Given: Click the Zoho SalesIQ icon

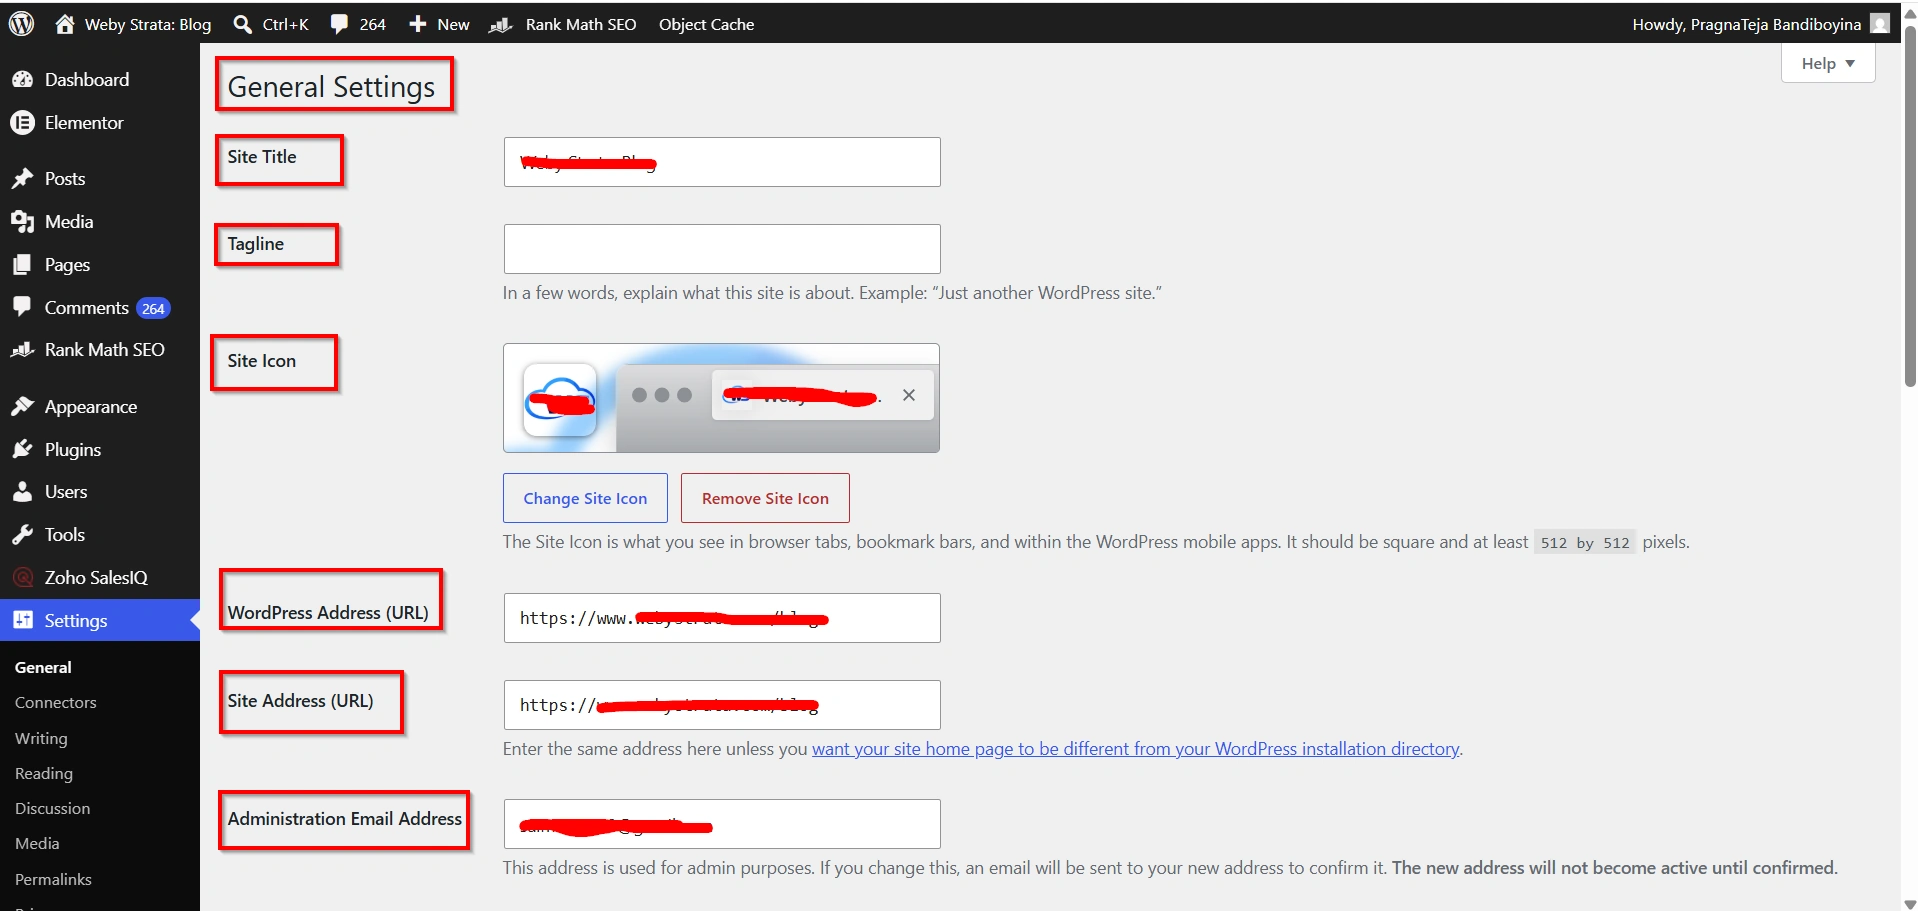Looking at the screenshot, I should coord(22,577).
